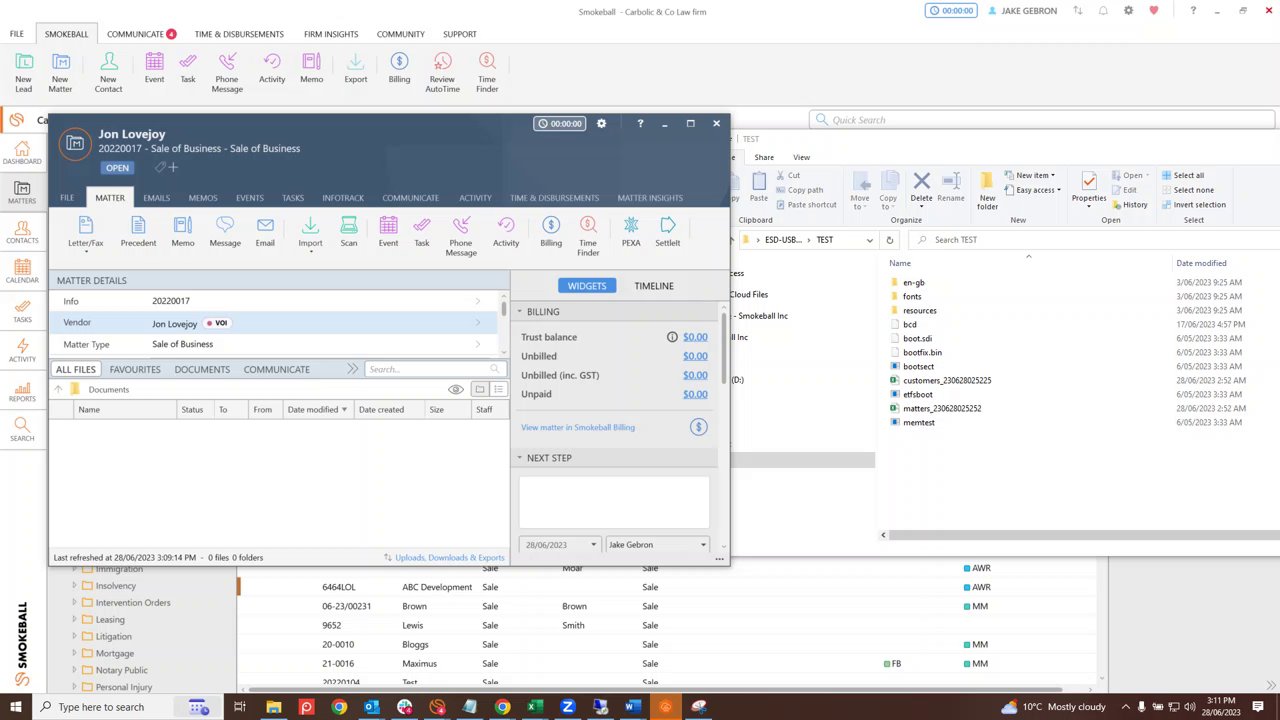Create an Email from the matter toolbar
This screenshot has height=720, width=1280.
265,231
